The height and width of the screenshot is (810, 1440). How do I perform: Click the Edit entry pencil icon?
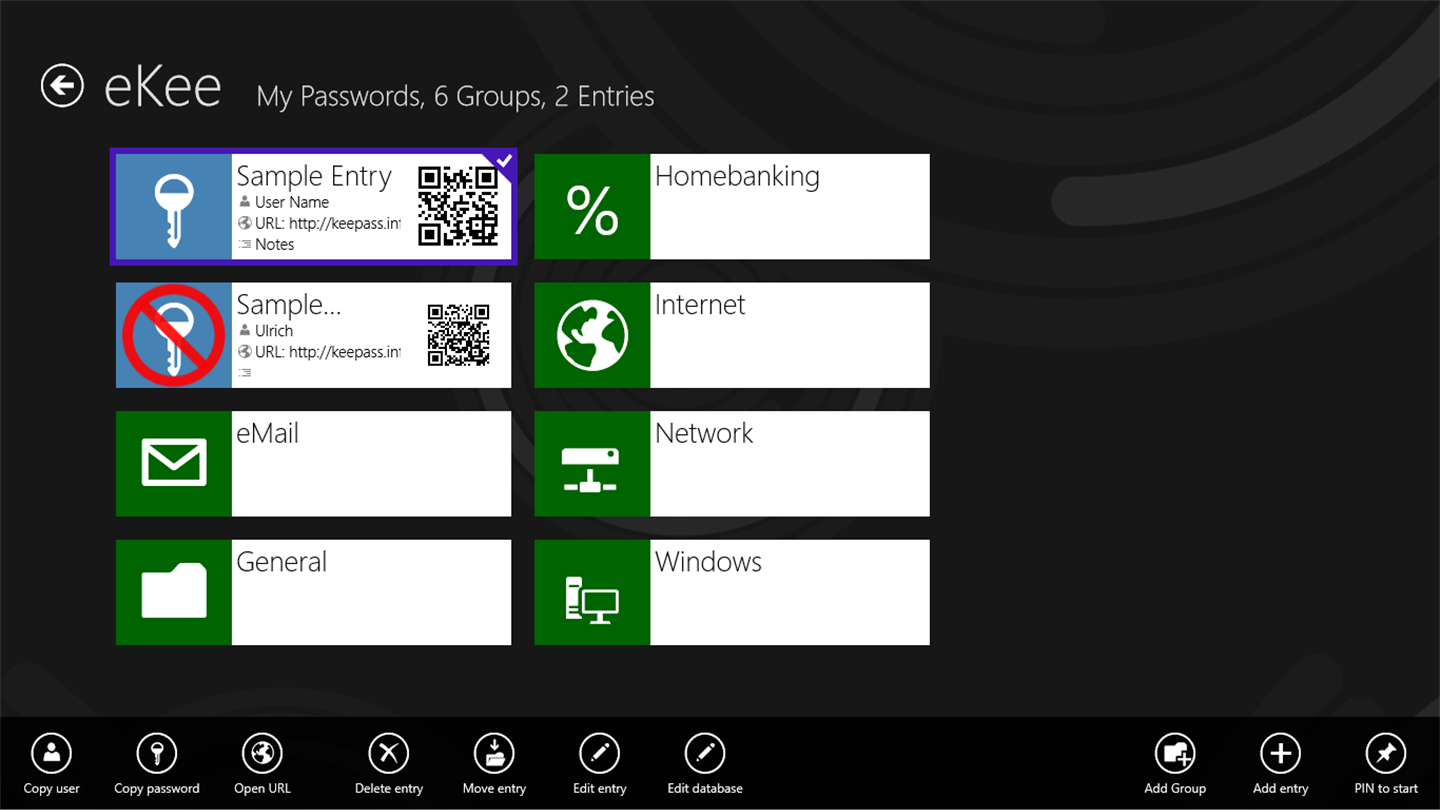600,753
